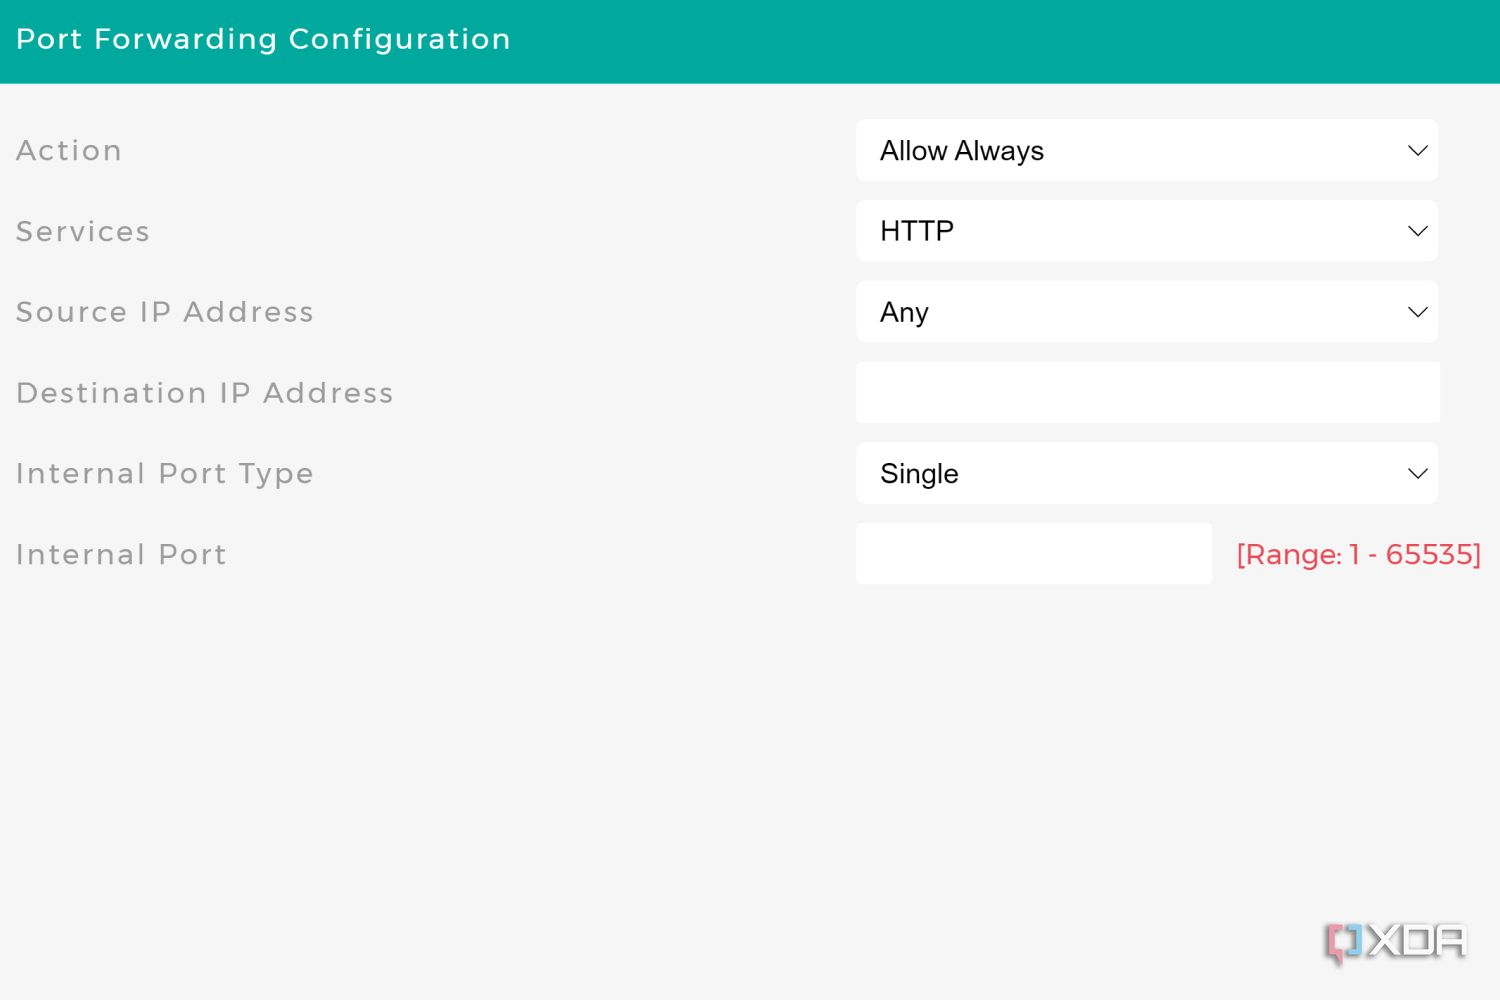Click the Internal Port Type label
Screen dimensions: 1500x1000
(x=165, y=474)
